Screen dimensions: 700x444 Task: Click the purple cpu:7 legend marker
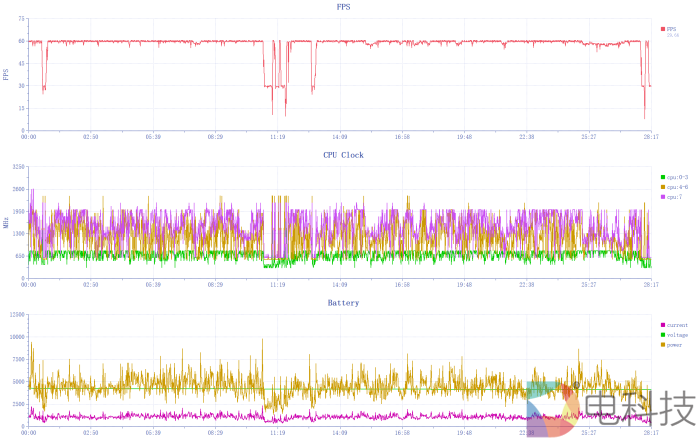pyautogui.click(x=663, y=197)
